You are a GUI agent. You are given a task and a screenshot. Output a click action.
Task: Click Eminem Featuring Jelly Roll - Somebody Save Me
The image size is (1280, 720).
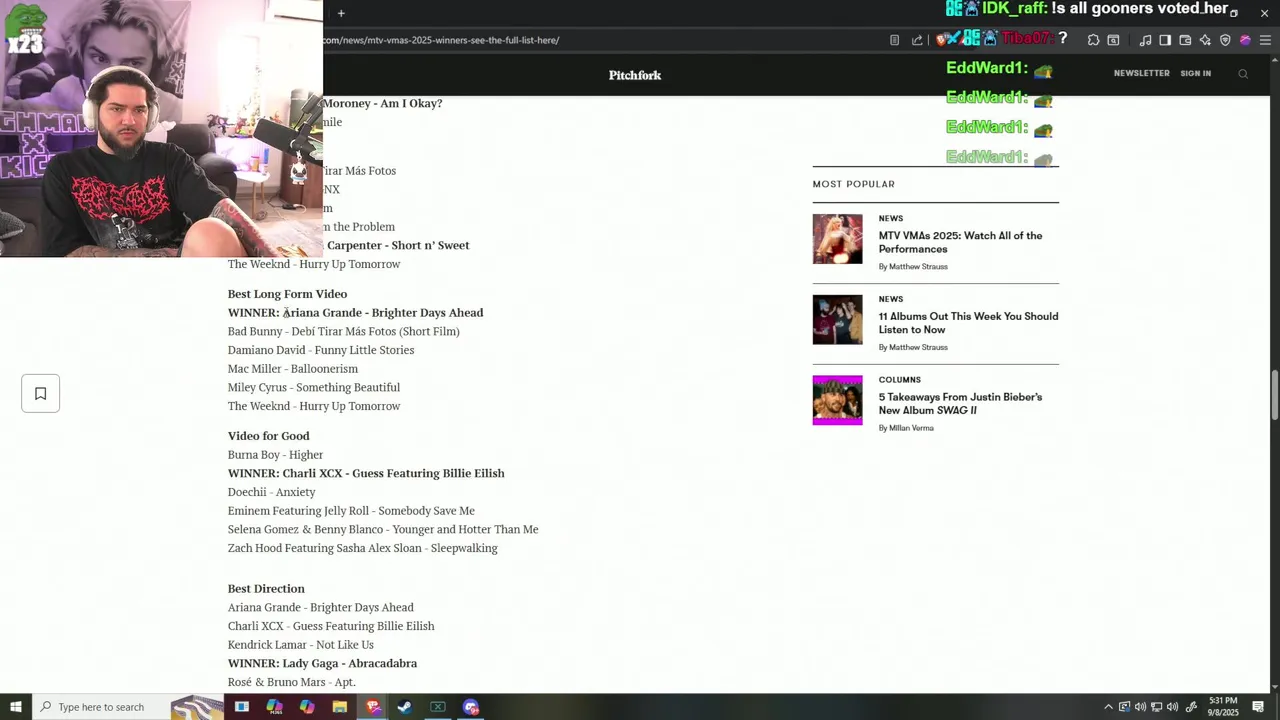pyautogui.click(x=351, y=511)
